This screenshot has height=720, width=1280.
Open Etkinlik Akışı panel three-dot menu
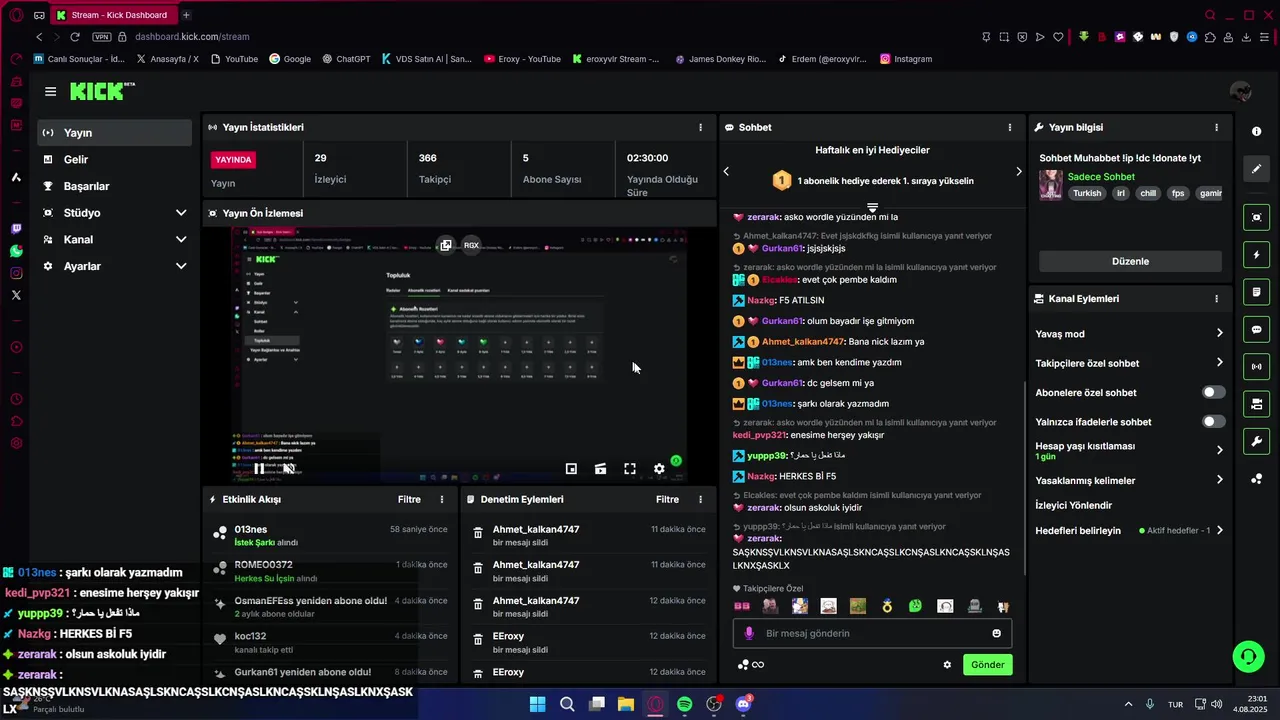click(x=442, y=499)
